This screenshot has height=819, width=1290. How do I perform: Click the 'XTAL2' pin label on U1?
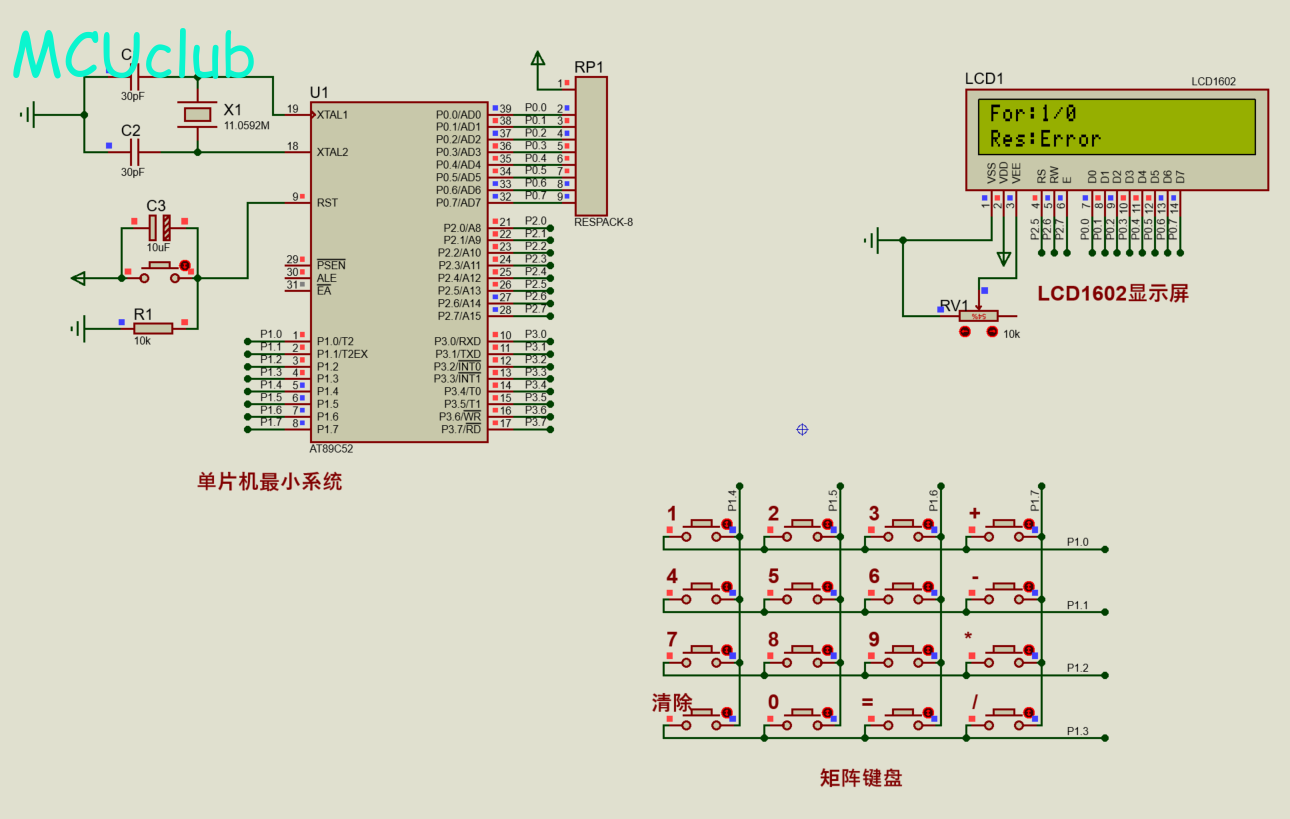pos(332,152)
